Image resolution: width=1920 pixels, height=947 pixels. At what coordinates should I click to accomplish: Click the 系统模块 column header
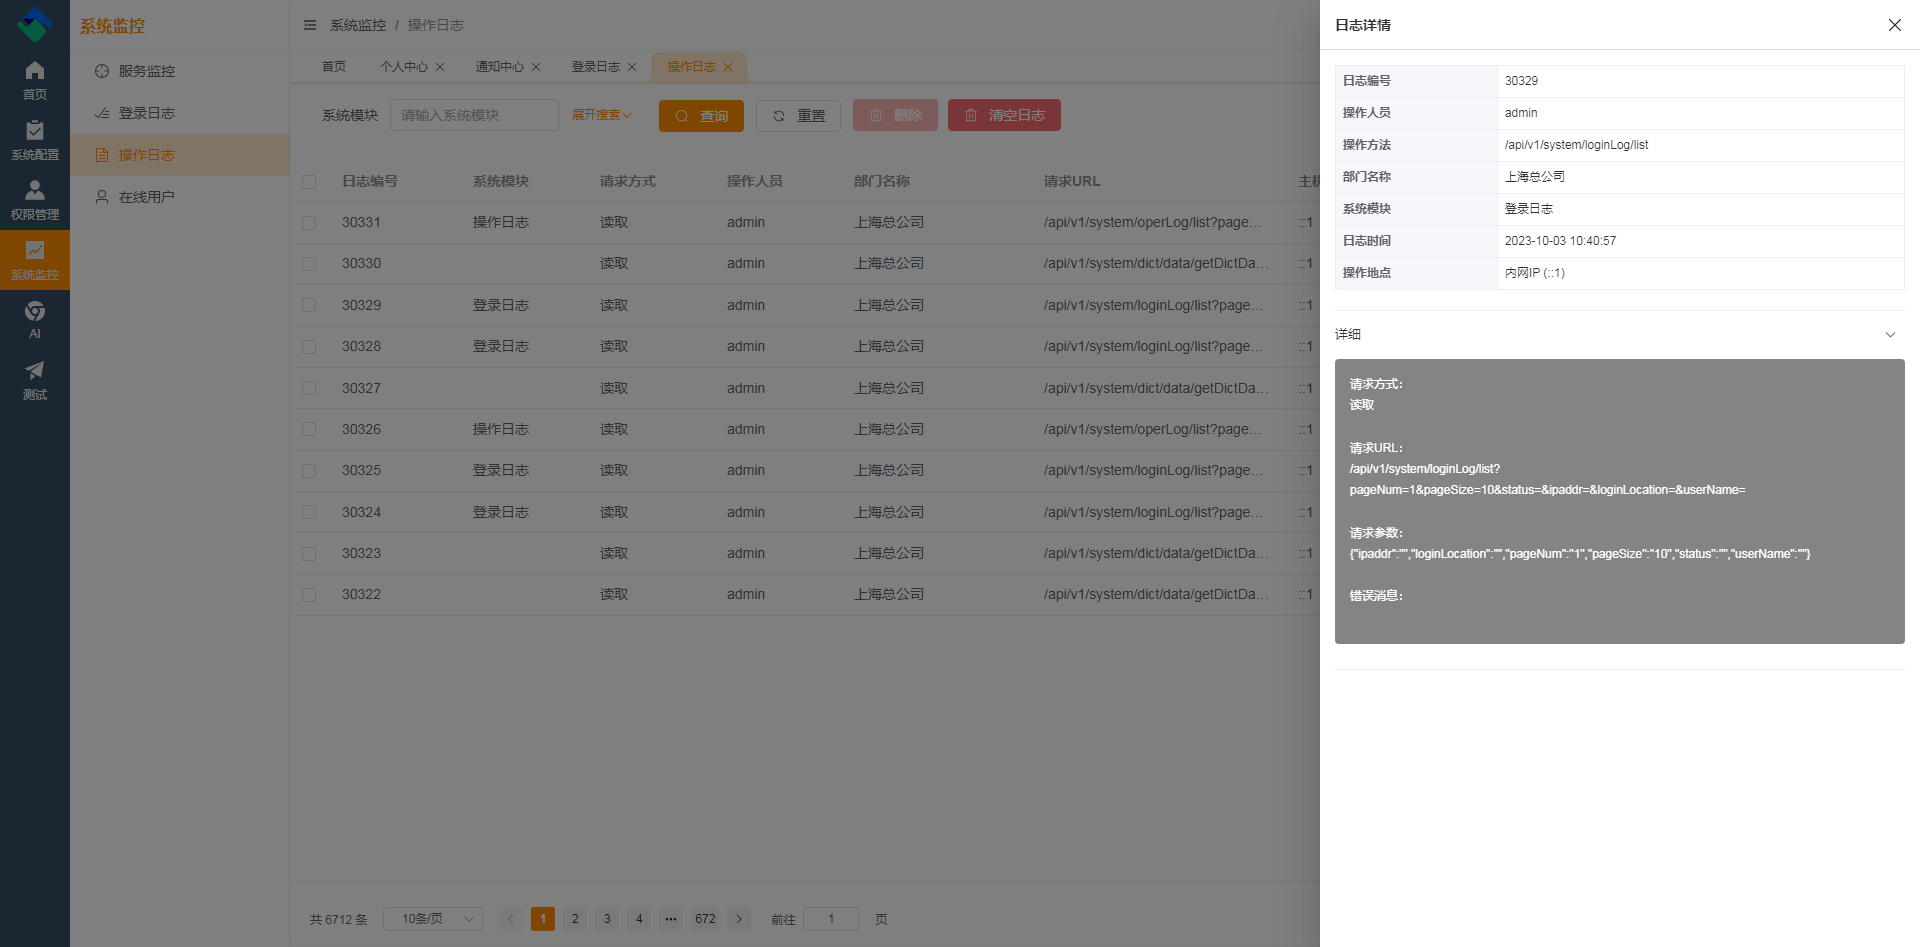(501, 181)
